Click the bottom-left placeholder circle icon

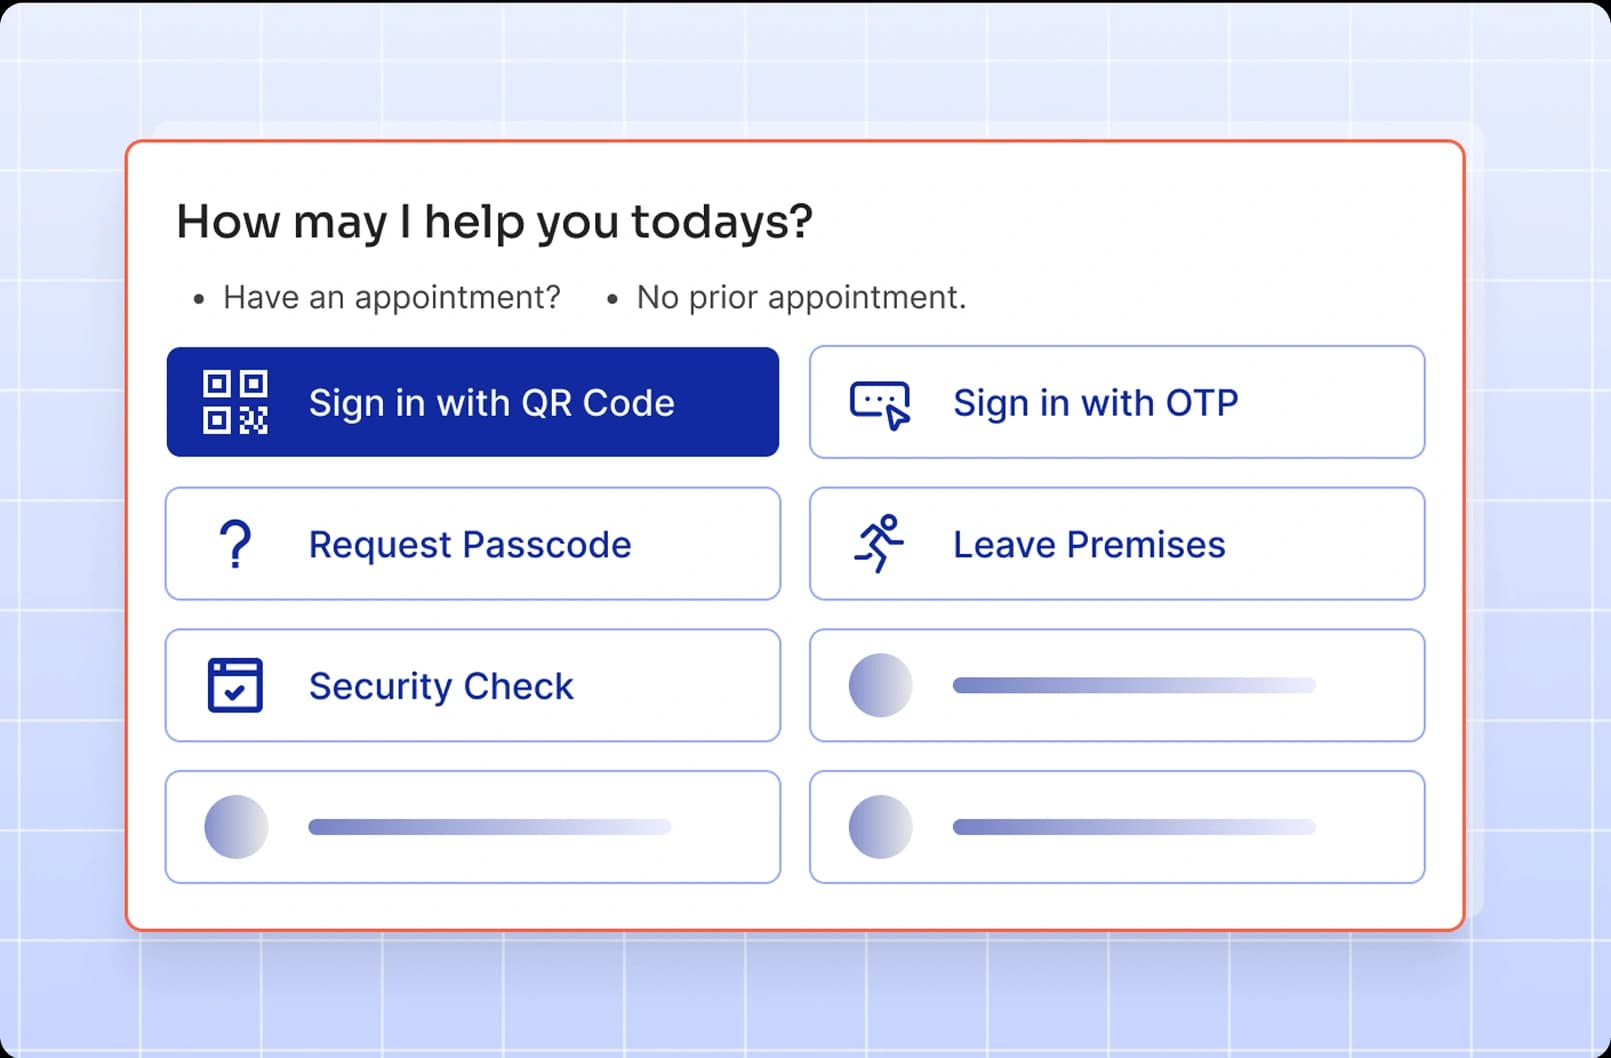(x=236, y=827)
